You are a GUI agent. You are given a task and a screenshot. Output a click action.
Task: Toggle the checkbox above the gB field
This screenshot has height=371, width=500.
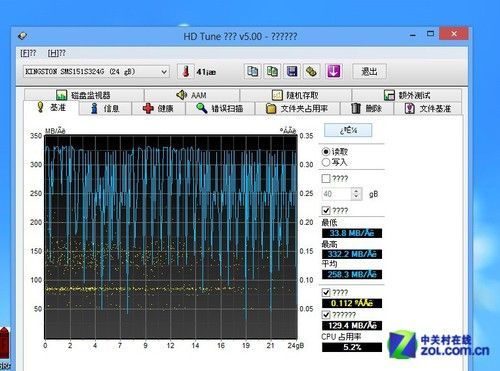point(326,179)
